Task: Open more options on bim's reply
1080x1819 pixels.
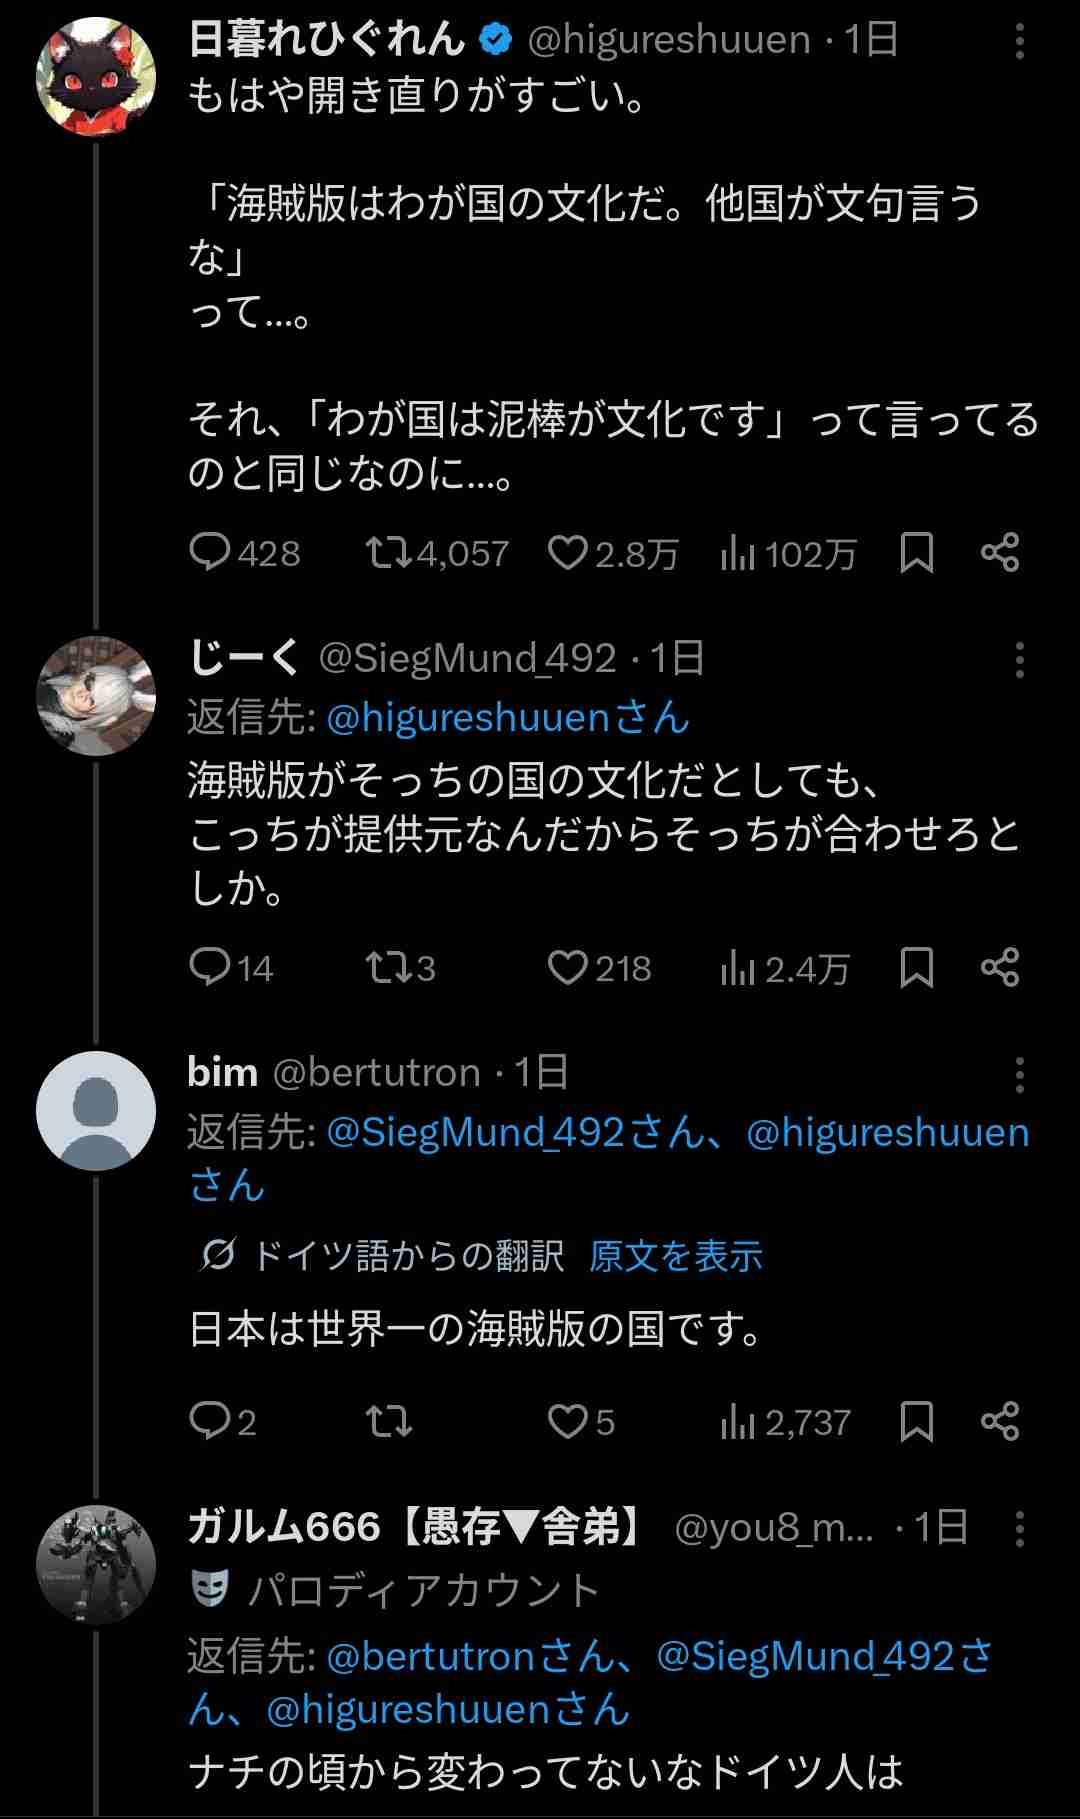Action: (1019, 1075)
